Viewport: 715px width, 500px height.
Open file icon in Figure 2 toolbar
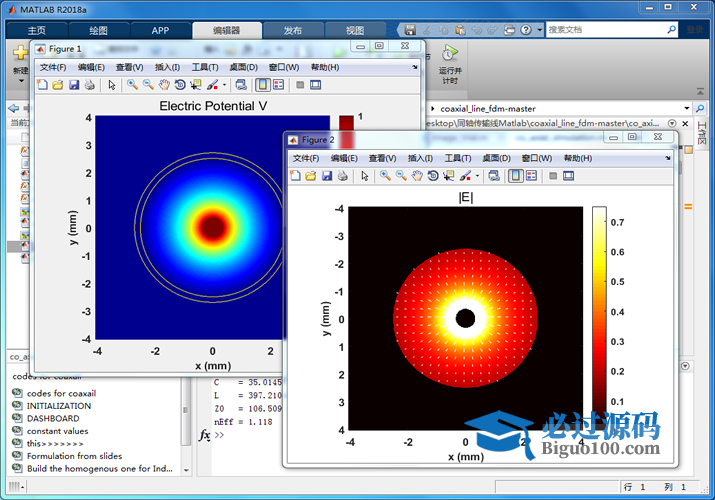[x=311, y=176]
